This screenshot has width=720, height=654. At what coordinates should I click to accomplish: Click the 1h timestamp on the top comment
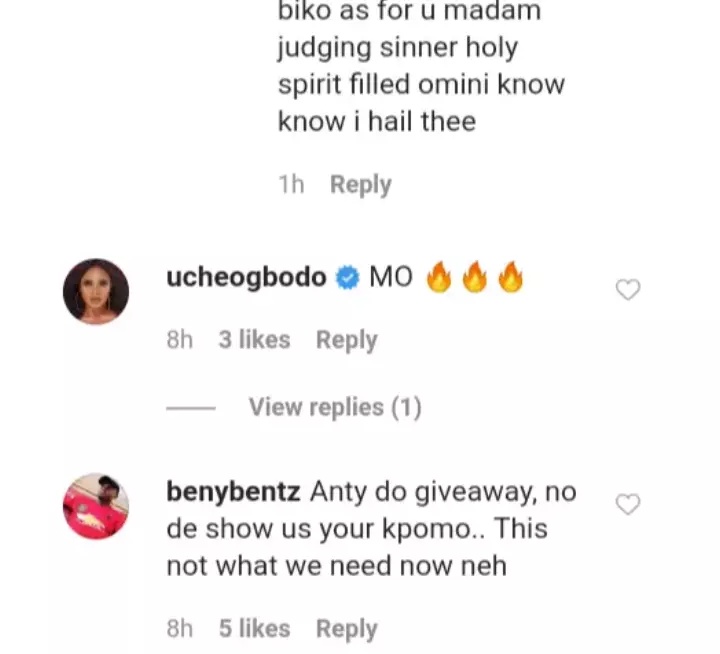291,184
